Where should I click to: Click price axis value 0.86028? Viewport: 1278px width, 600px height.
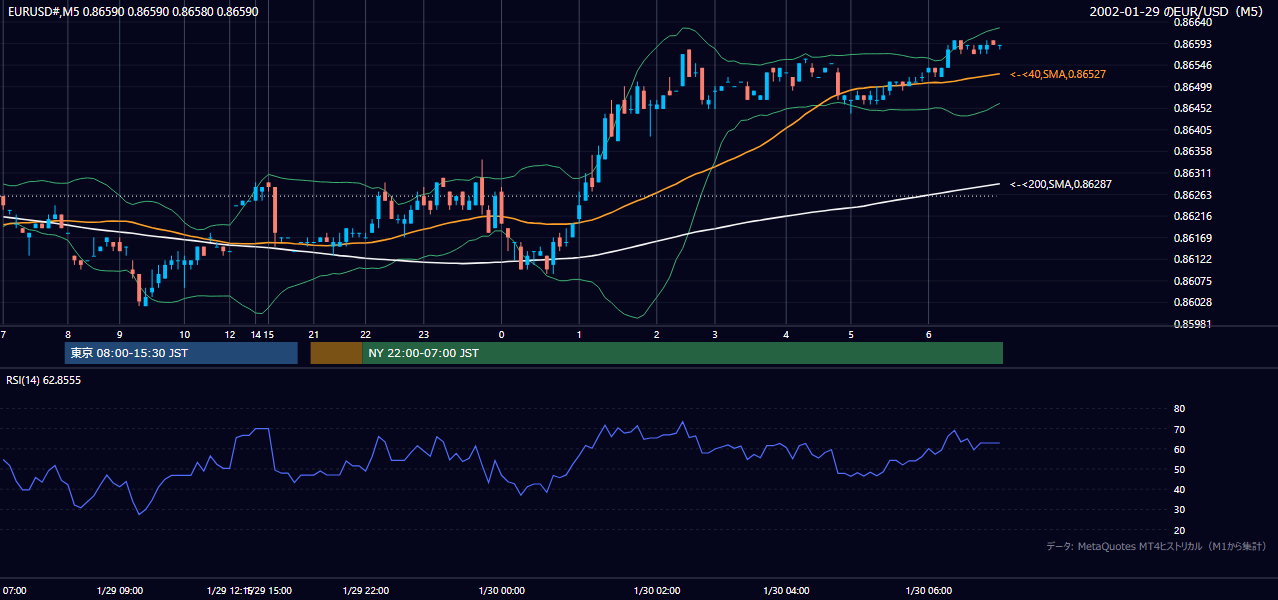pyautogui.click(x=1191, y=302)
